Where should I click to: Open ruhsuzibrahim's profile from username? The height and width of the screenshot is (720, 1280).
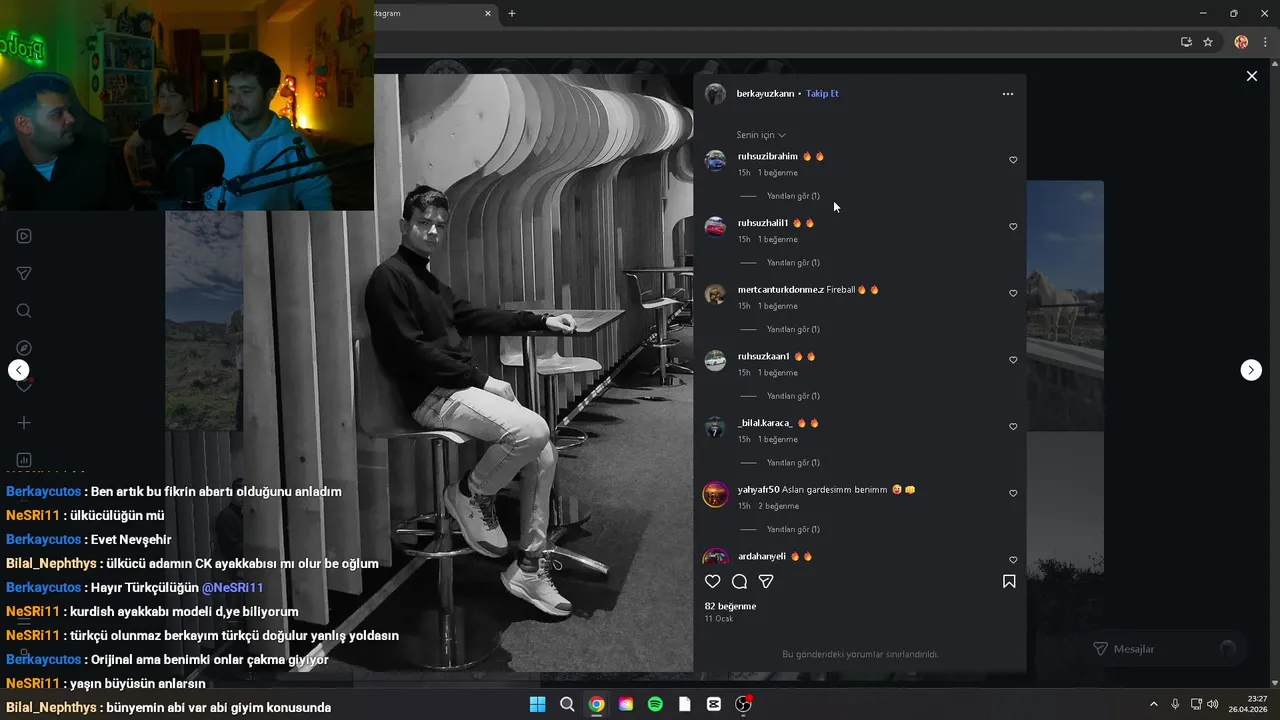click(x=768, y=156)
